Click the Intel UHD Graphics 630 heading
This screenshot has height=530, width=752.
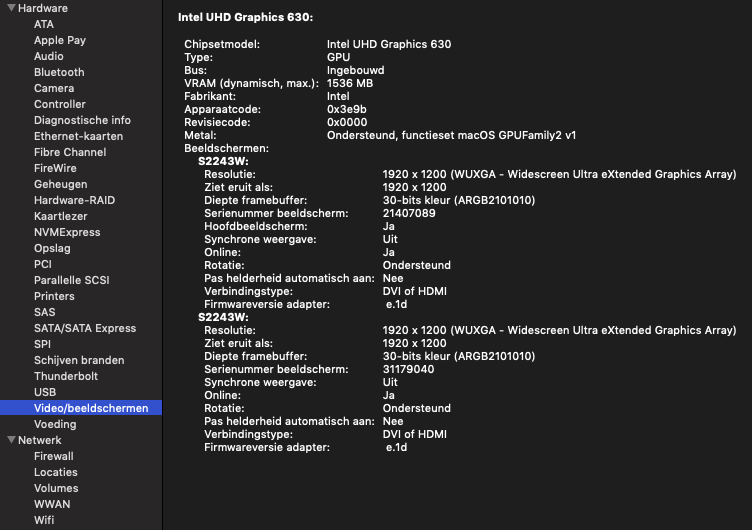click(x=246, y=17)
